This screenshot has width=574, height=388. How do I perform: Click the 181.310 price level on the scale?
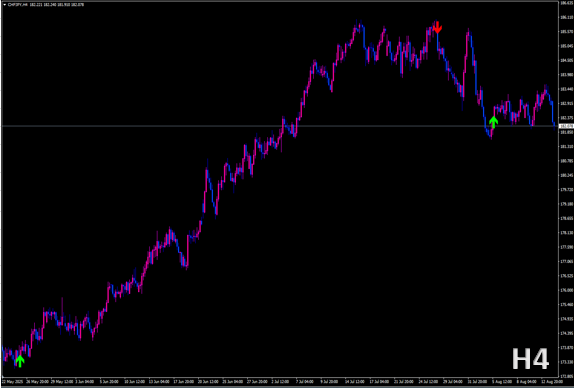tap(566, 146)
